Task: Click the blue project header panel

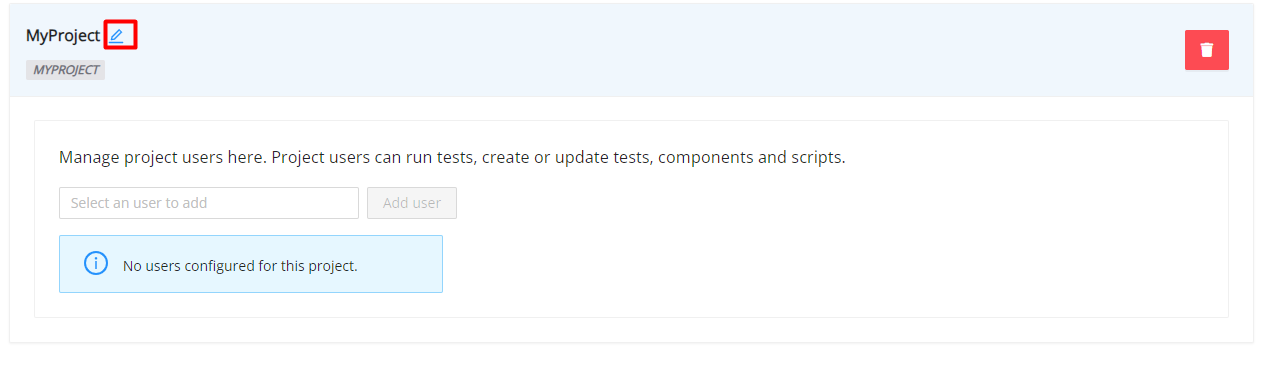Action: pos(631,50)
